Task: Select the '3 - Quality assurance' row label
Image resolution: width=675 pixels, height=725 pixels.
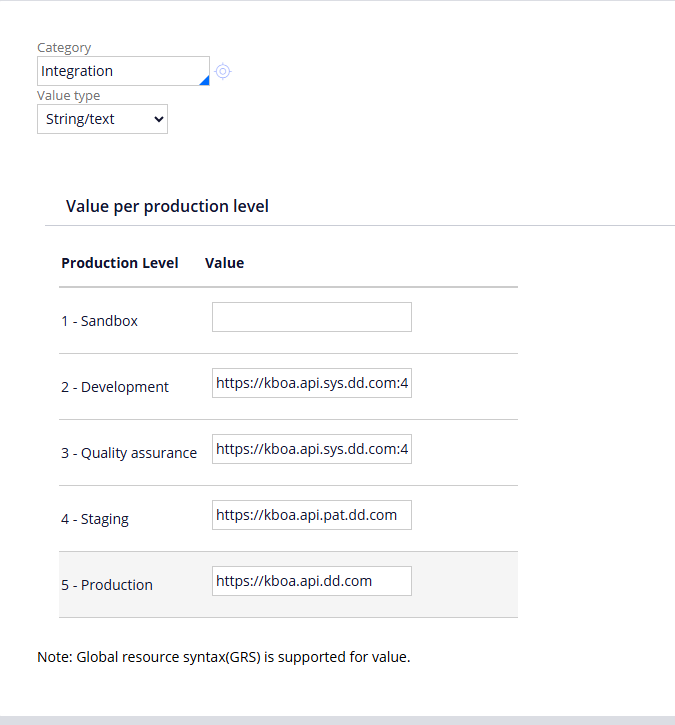Action: [x=129, y=453]
